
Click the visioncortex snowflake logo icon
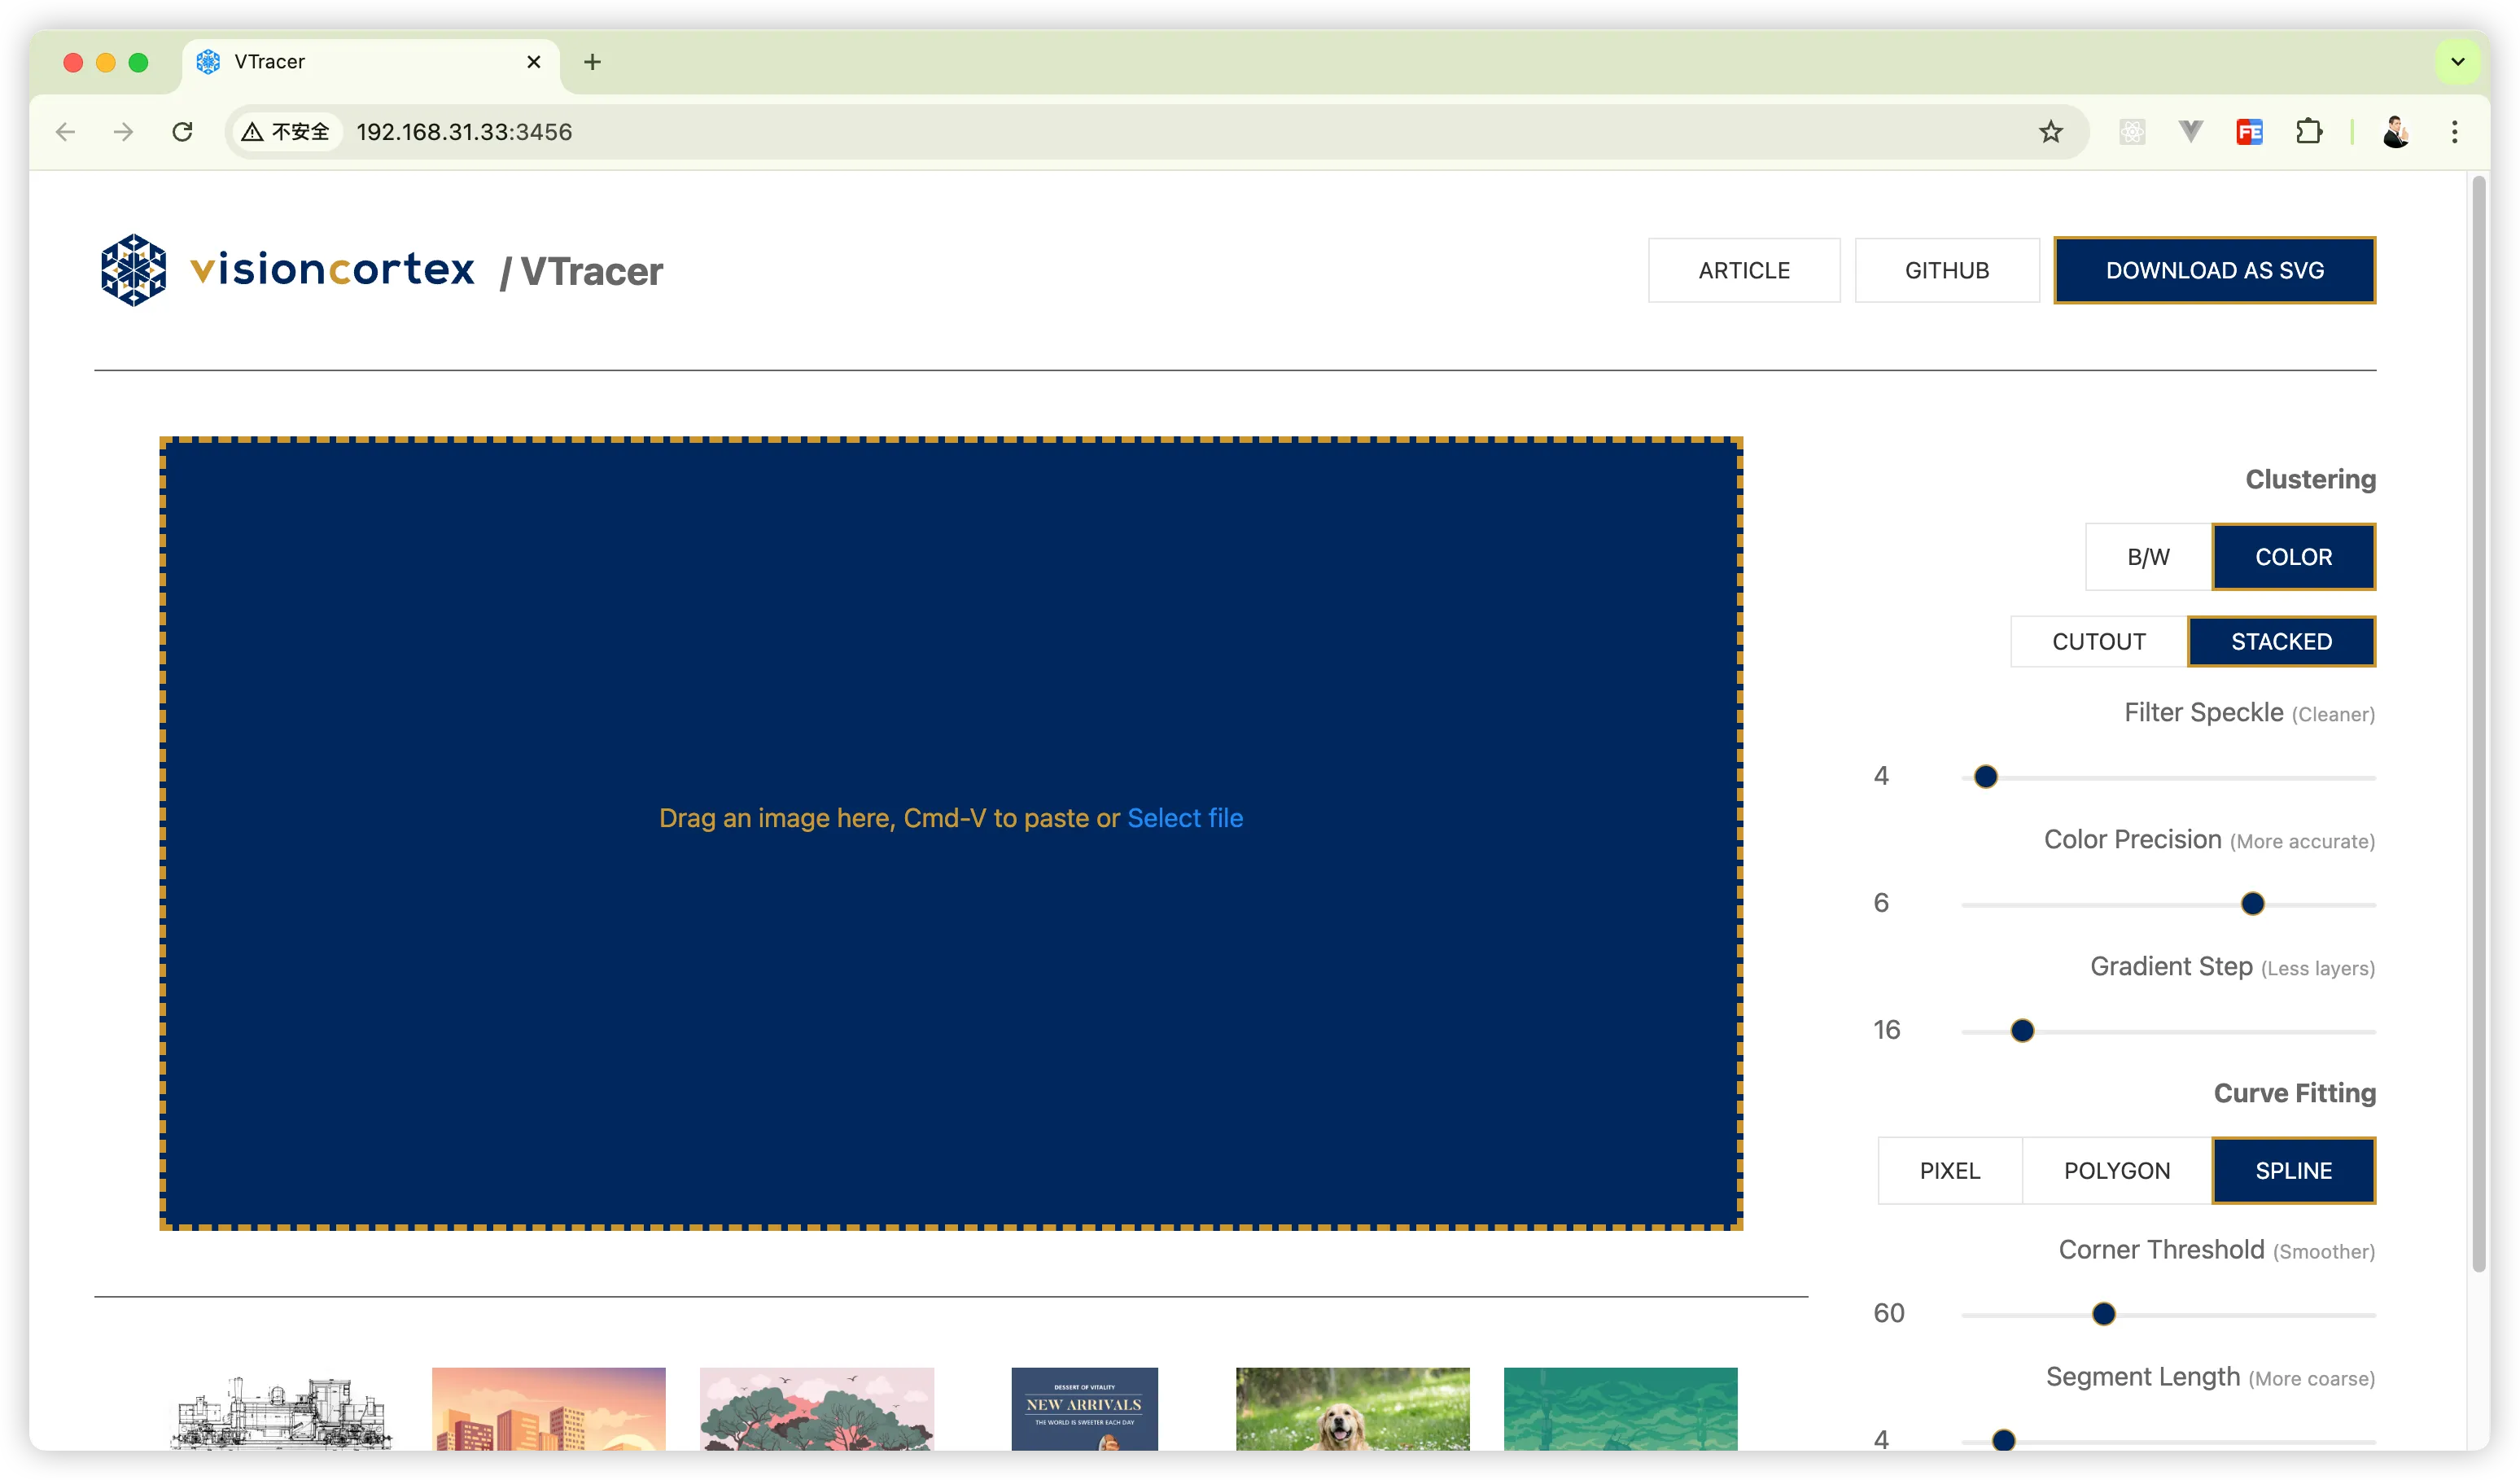point(133,270)
